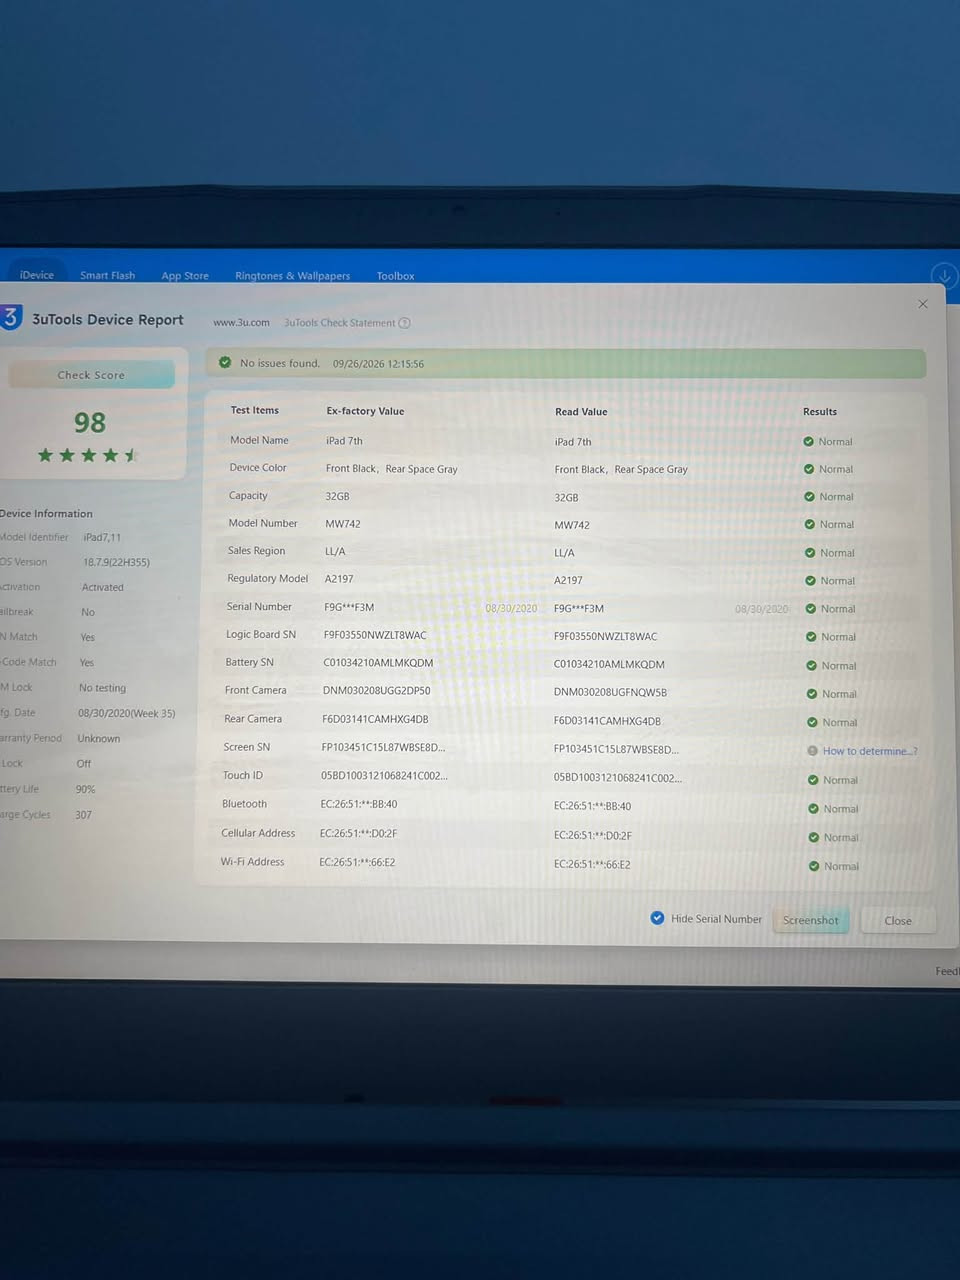Click the Check Score button
The width and height of the screenshot is (960, 1280).
pyautogui.click(x=91, y=375)
